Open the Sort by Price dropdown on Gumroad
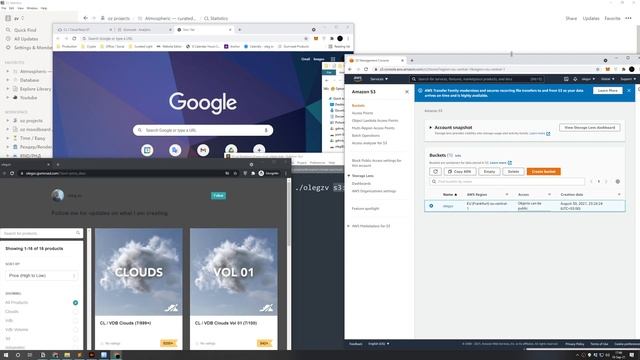This screenshot has height=360, width=640. click(42, 276)
